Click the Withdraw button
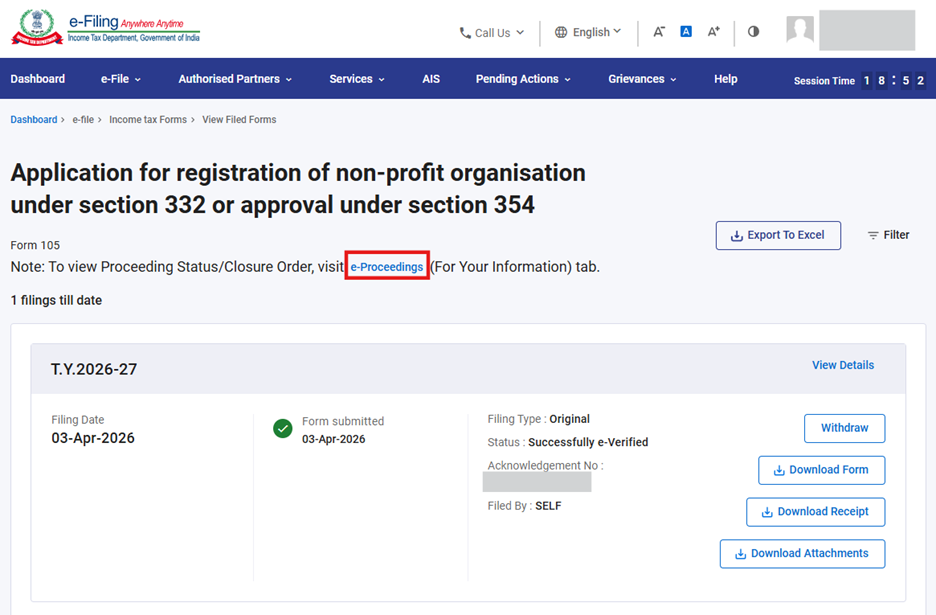This screenshot has height=615, width=936. (844, 428)
